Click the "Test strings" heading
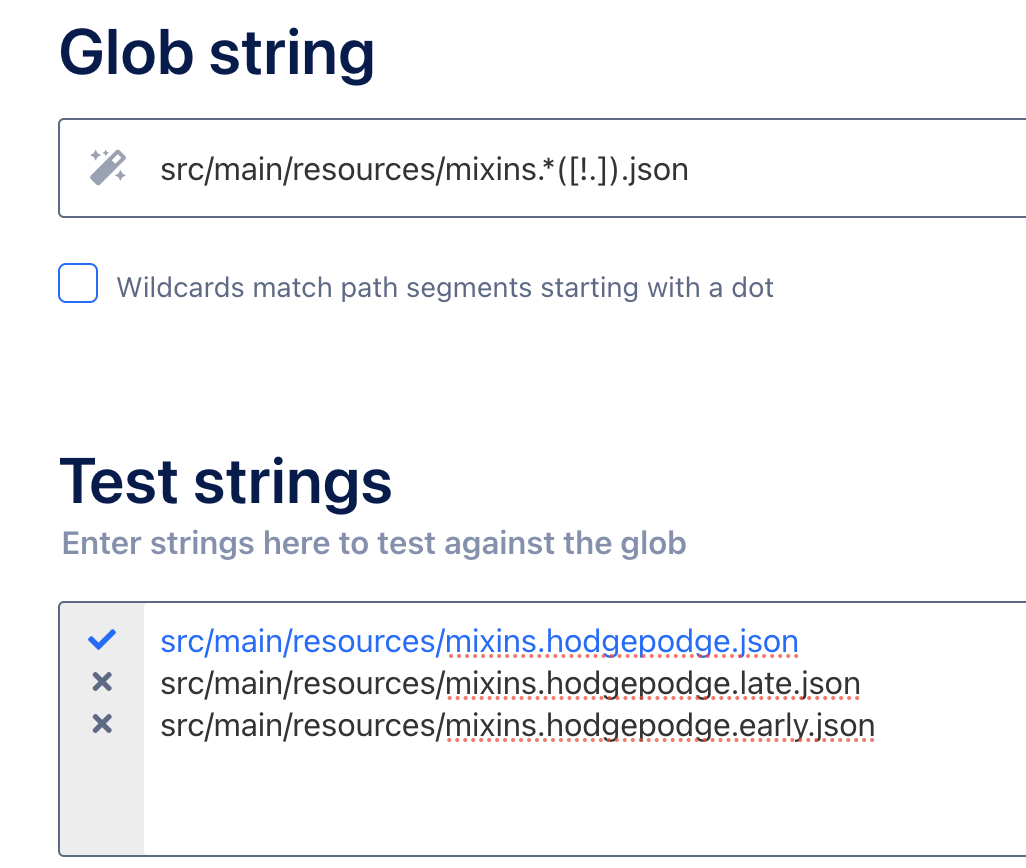This screenshot has height=868, width=1026. point(225,481)
